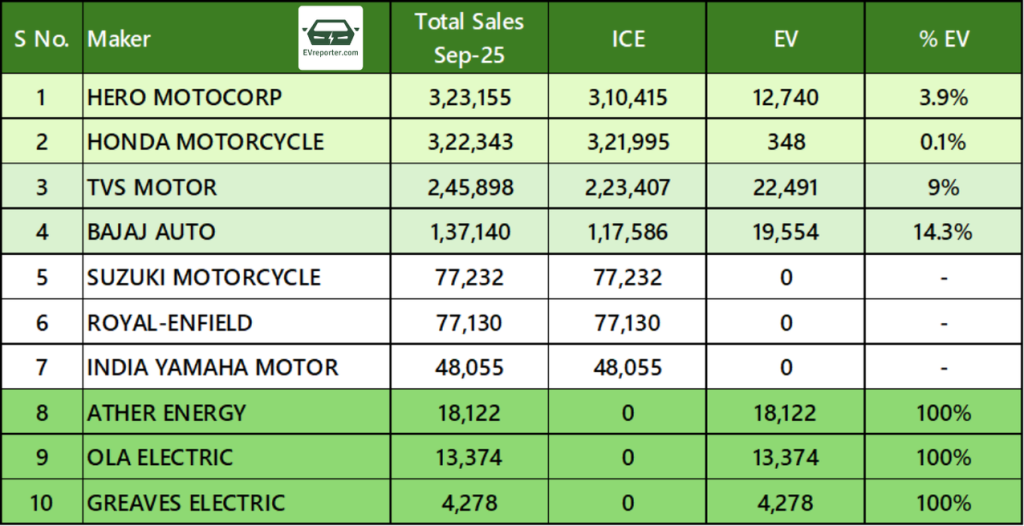
Task: Click SUZUKI MOTORCYCLE maker cell
Action: (x=204, y=277)
